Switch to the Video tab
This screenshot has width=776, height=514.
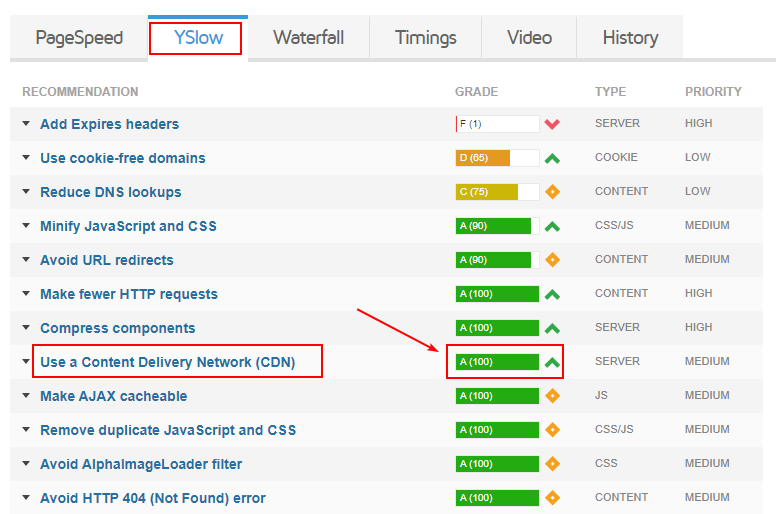529,38
